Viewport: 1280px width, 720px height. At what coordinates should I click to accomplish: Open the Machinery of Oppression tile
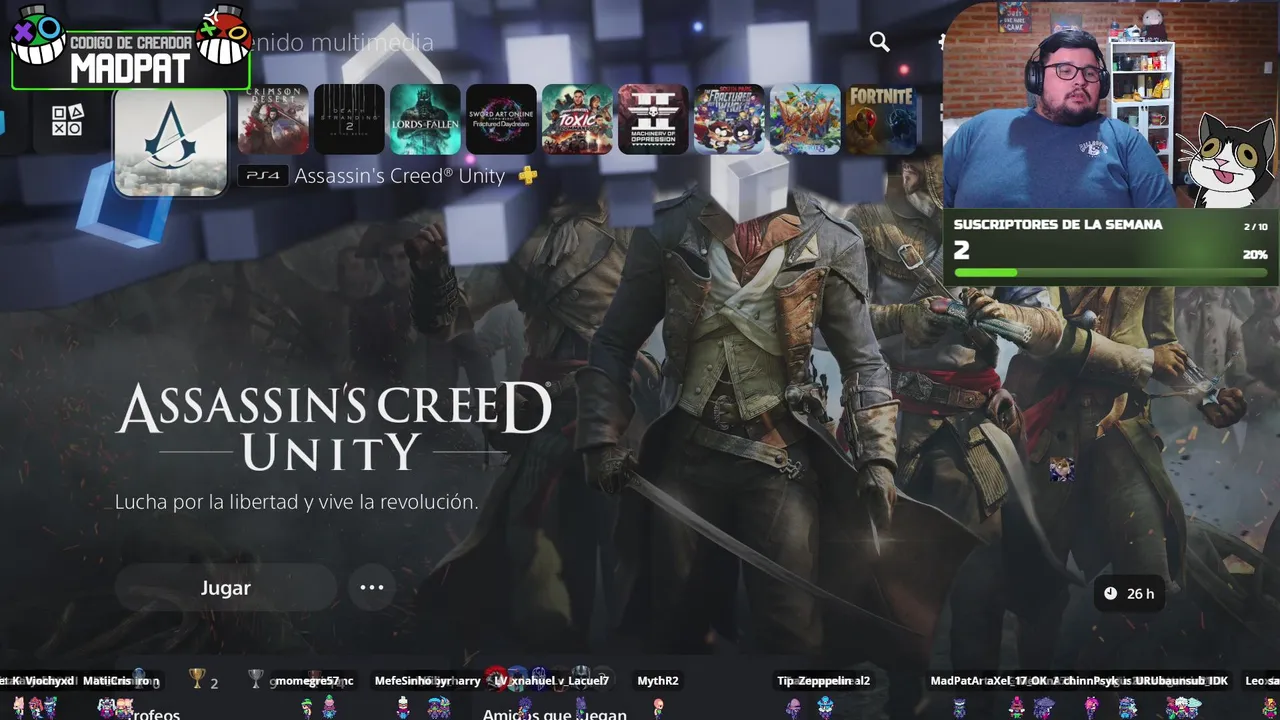point(653,119)
